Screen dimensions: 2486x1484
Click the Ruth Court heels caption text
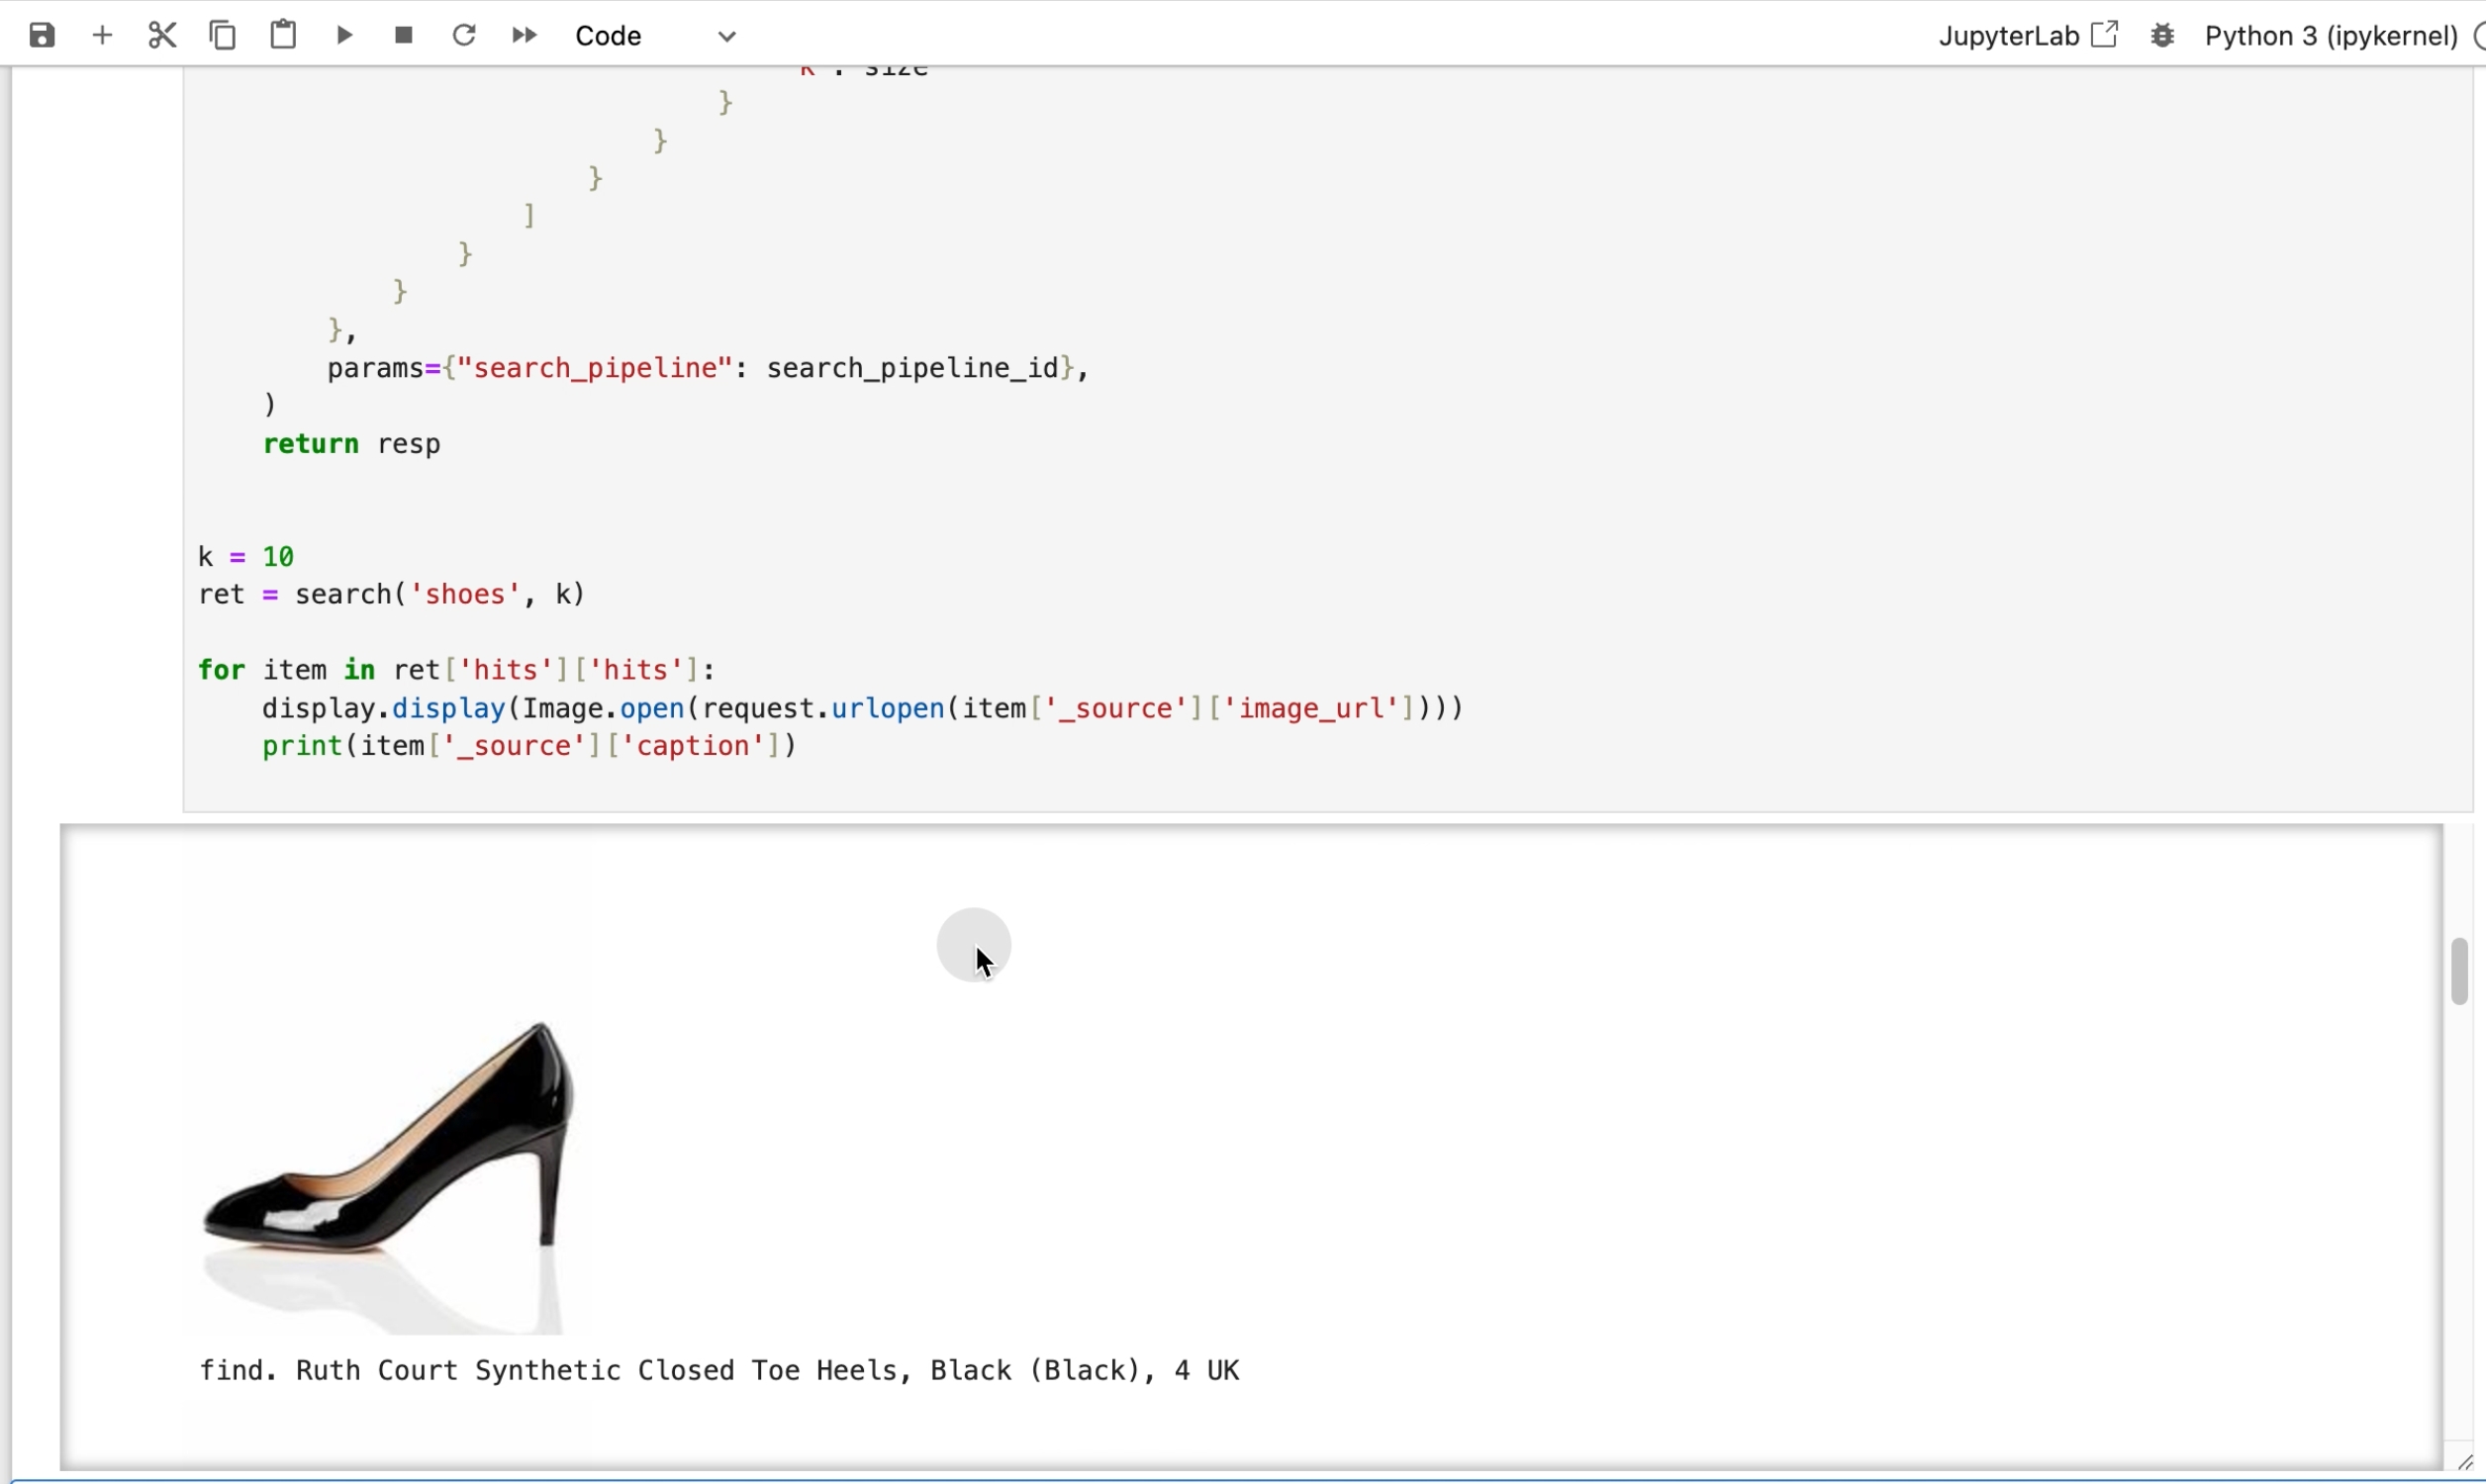(720, 1370)
